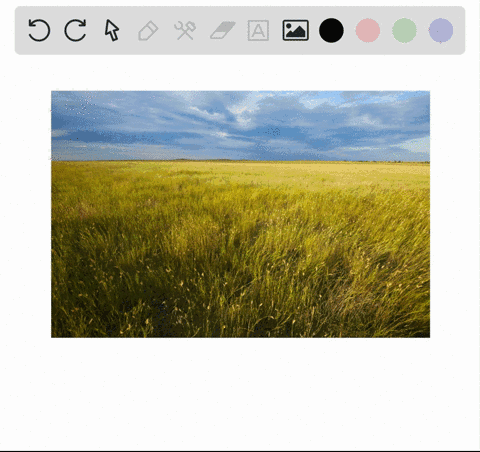
Task: Open the insert image tool
Action: tap(295, 30)
